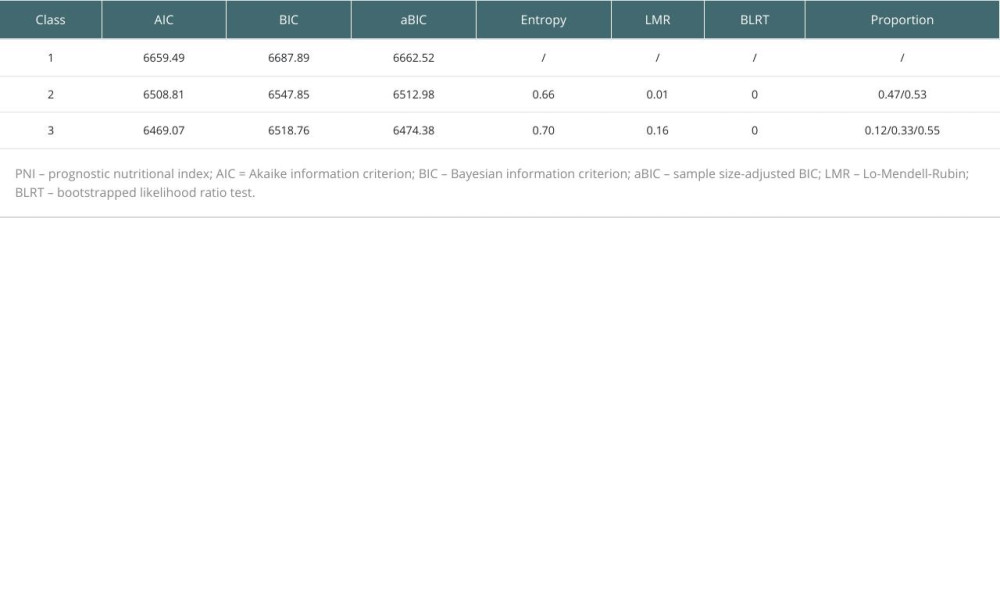Image resolution: width=1000 pixels, height=600 pixels.
Task: Select the AIC value 6659.49
Action: tap(164, 58)
